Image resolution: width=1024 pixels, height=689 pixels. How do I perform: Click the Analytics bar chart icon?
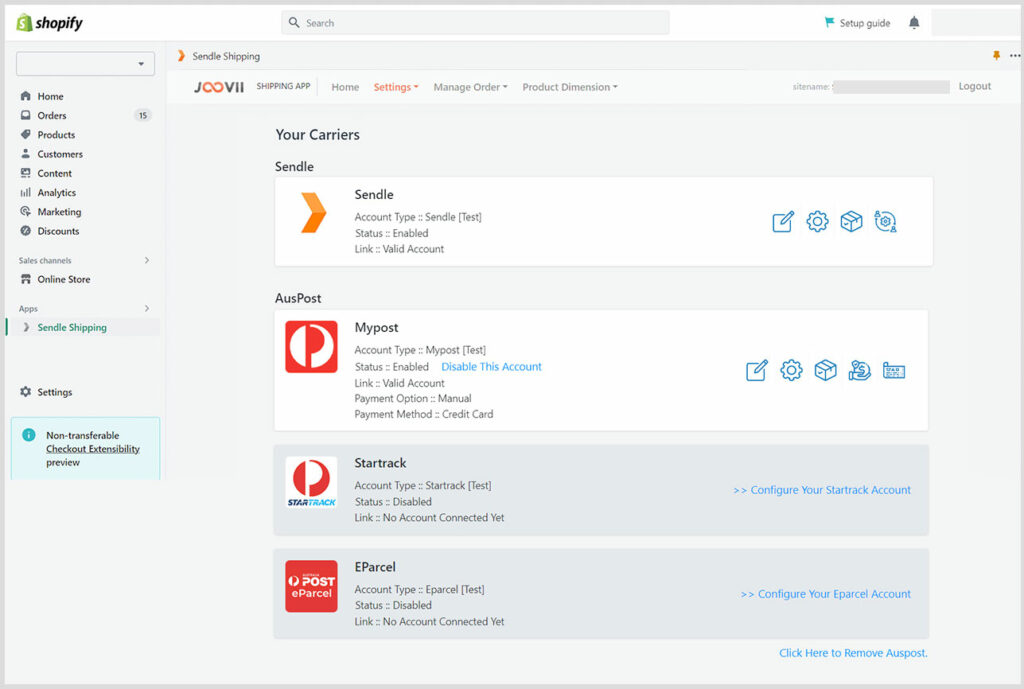point(25,192)
